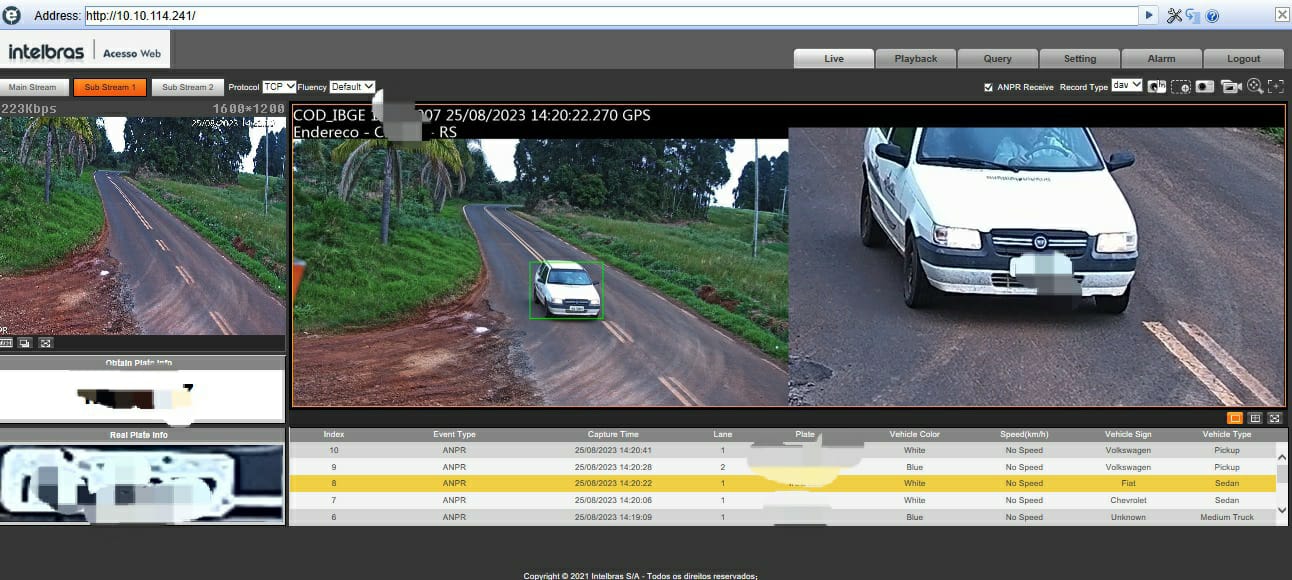
Task: Open the Playback tab
Action: coord(915,59)
